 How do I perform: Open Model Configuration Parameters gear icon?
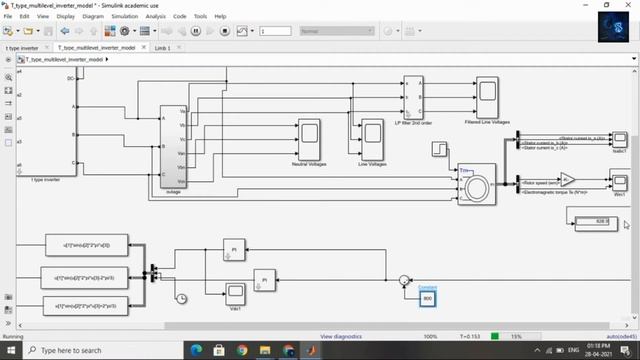pos(124,31)
